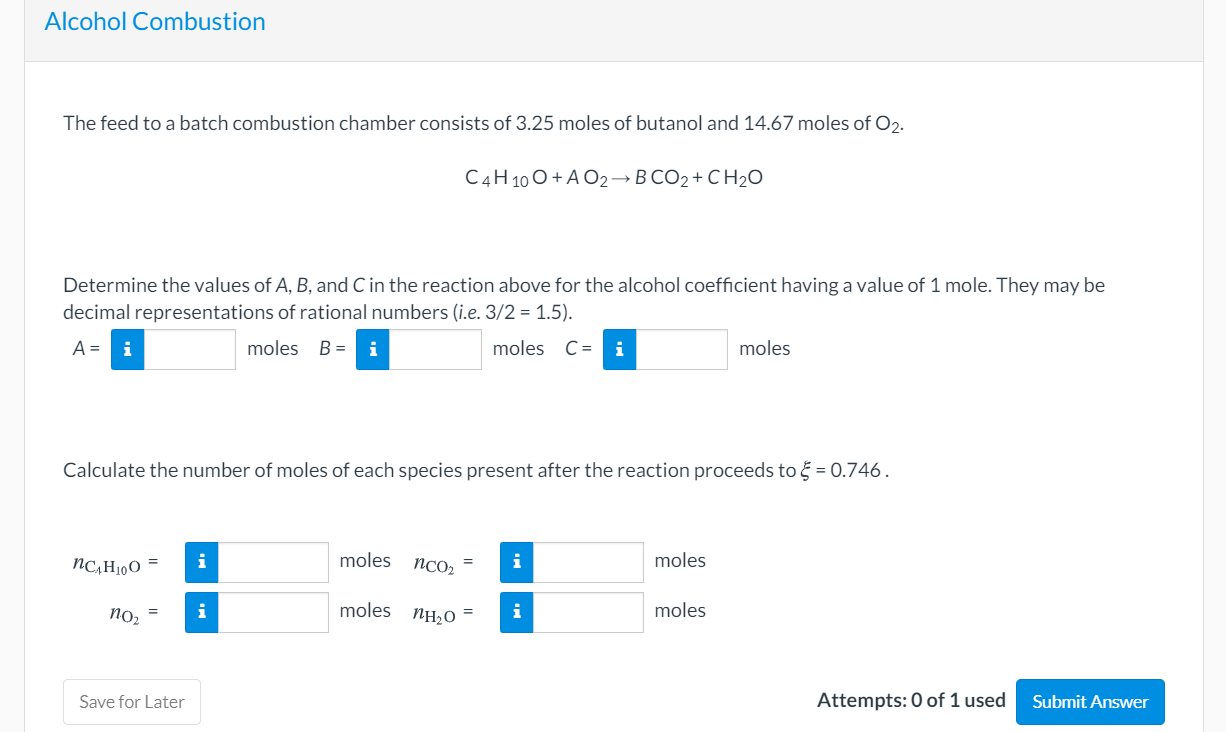Select the input field for coefficient C
This screenshot has width=1226, height=732.
point(683,349)
